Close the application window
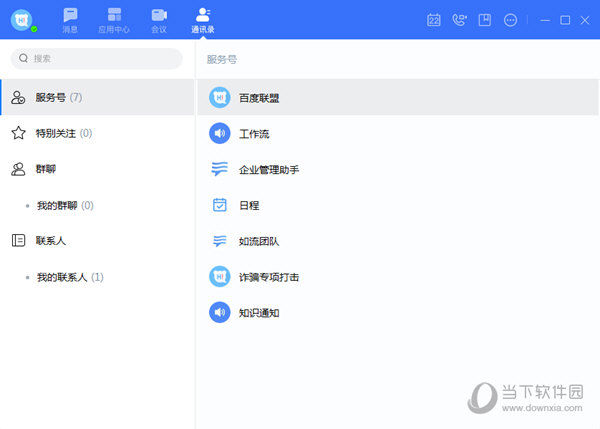 [585, 20]
